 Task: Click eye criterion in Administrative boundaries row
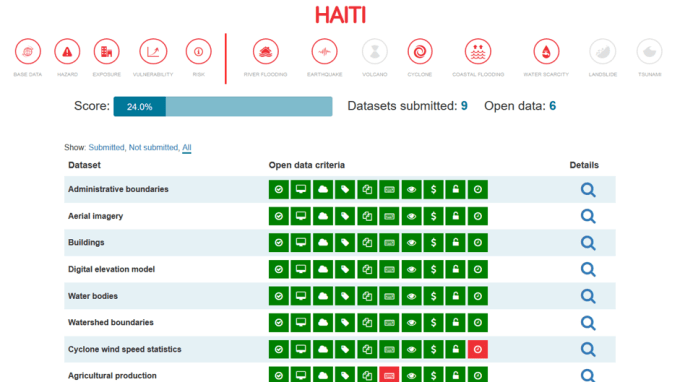(x=411, y=189)
